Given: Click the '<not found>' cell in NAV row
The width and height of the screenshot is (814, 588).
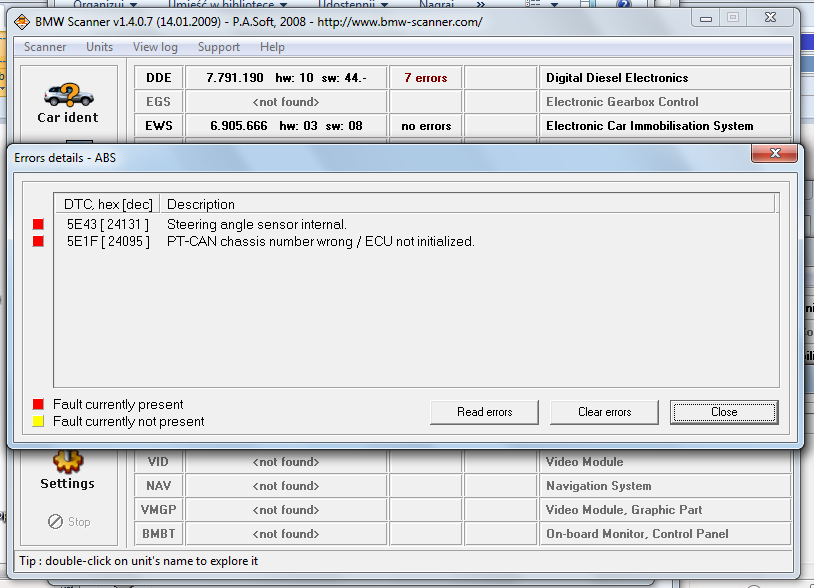Looking at the screenshot, I should (x=286, y=486).
